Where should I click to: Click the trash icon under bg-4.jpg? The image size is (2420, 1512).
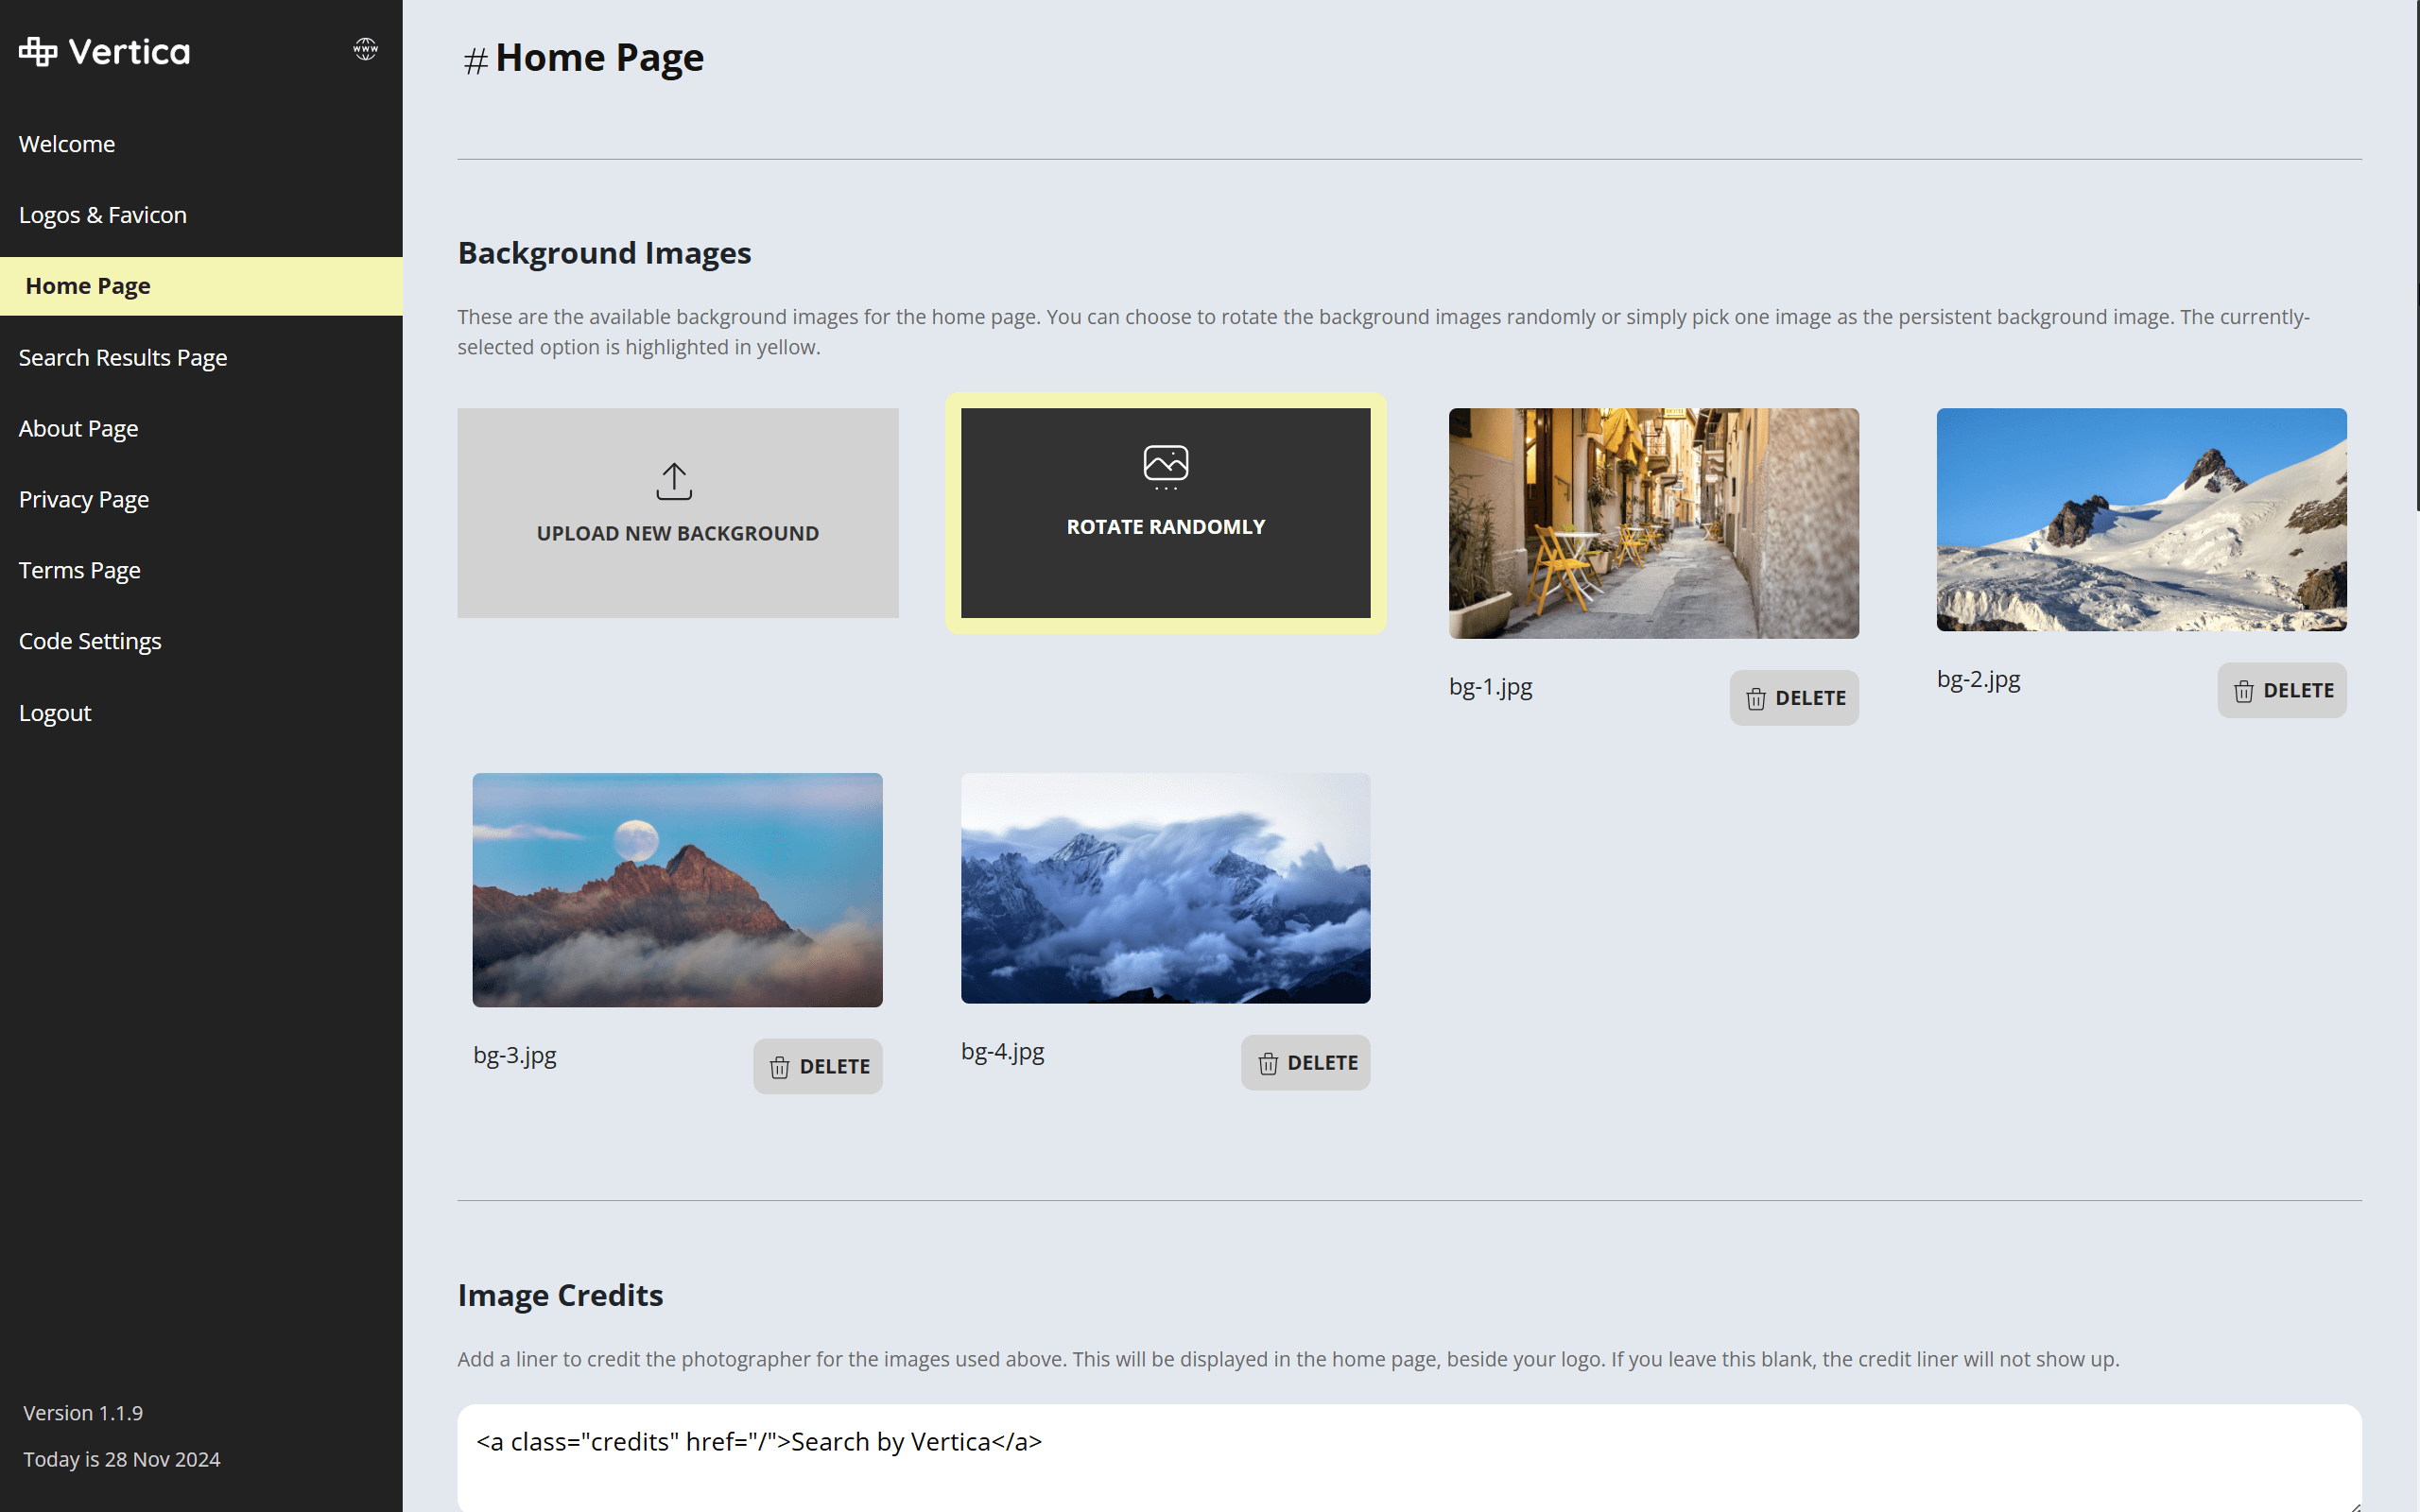(x=1268, y=1063)
